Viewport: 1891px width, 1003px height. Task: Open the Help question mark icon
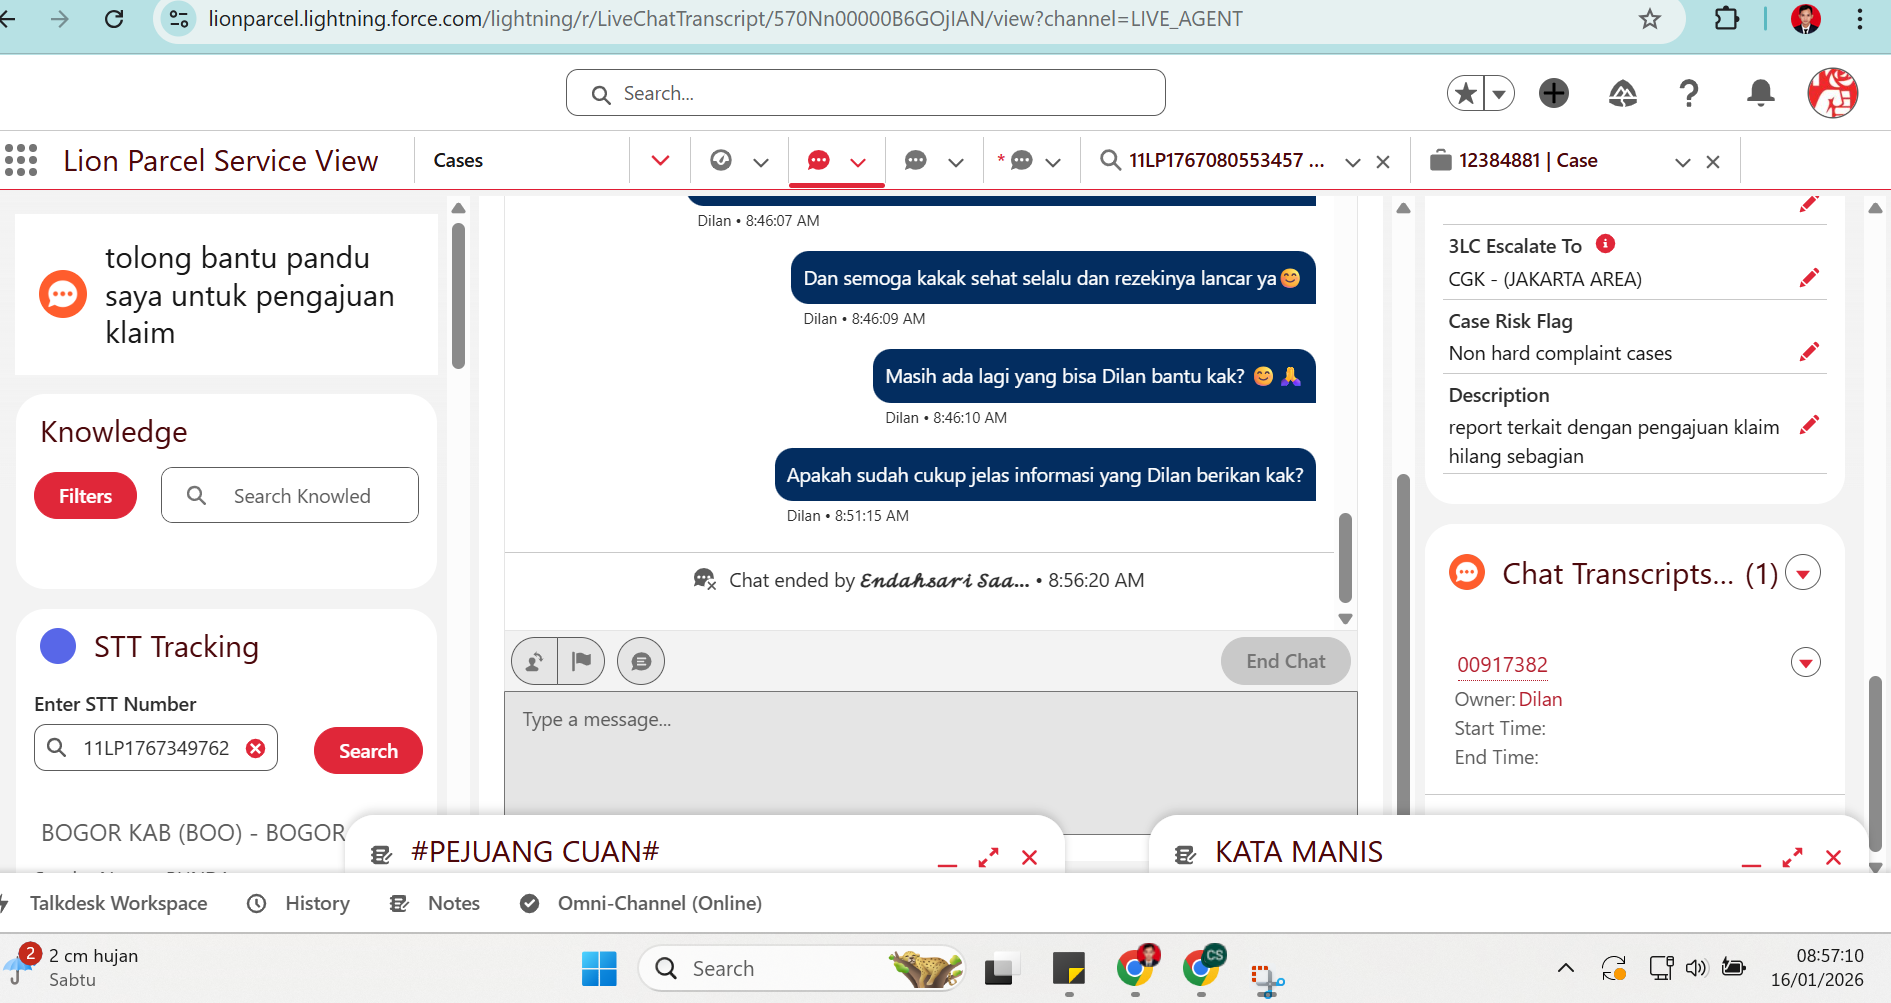click(x=1689, y=94)
